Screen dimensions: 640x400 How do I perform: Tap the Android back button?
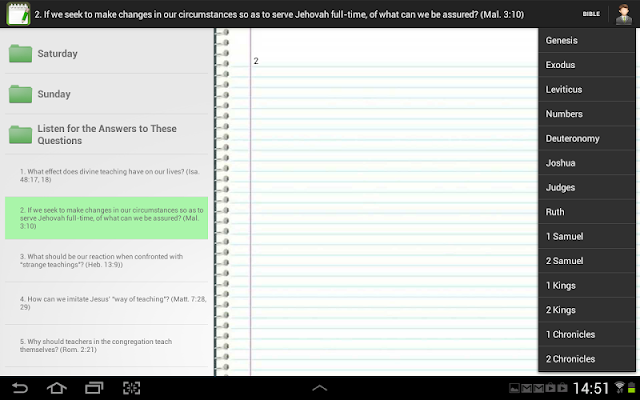(x=19, y=388)
